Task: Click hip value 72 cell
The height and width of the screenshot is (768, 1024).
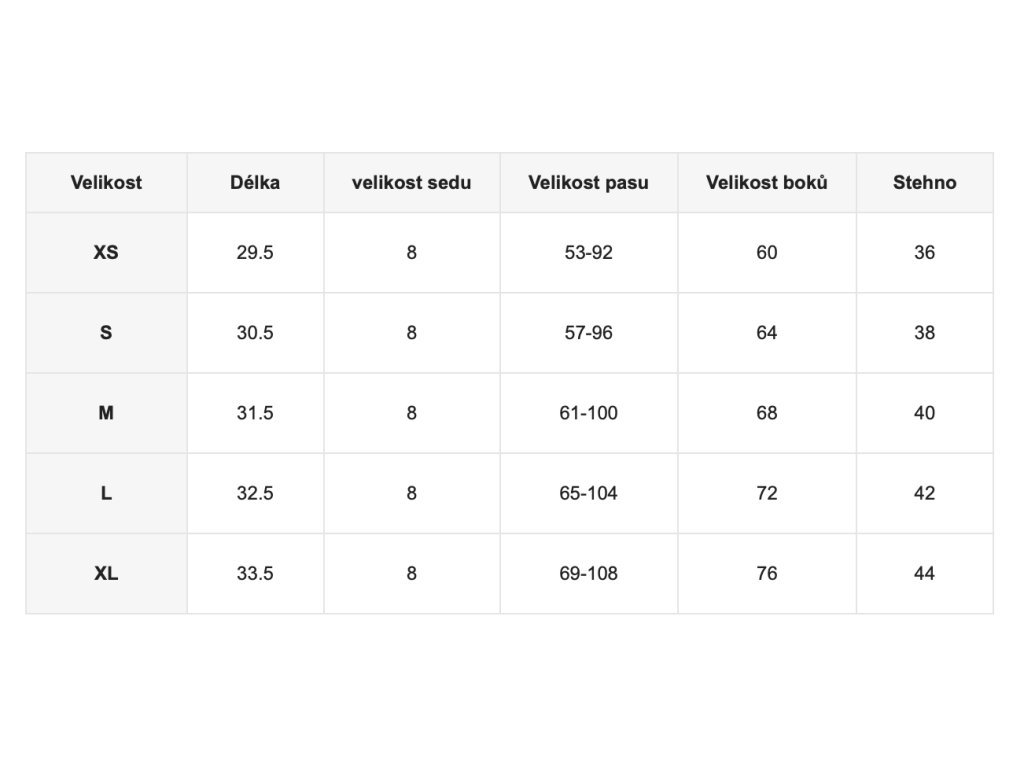Action: [766, 493]
